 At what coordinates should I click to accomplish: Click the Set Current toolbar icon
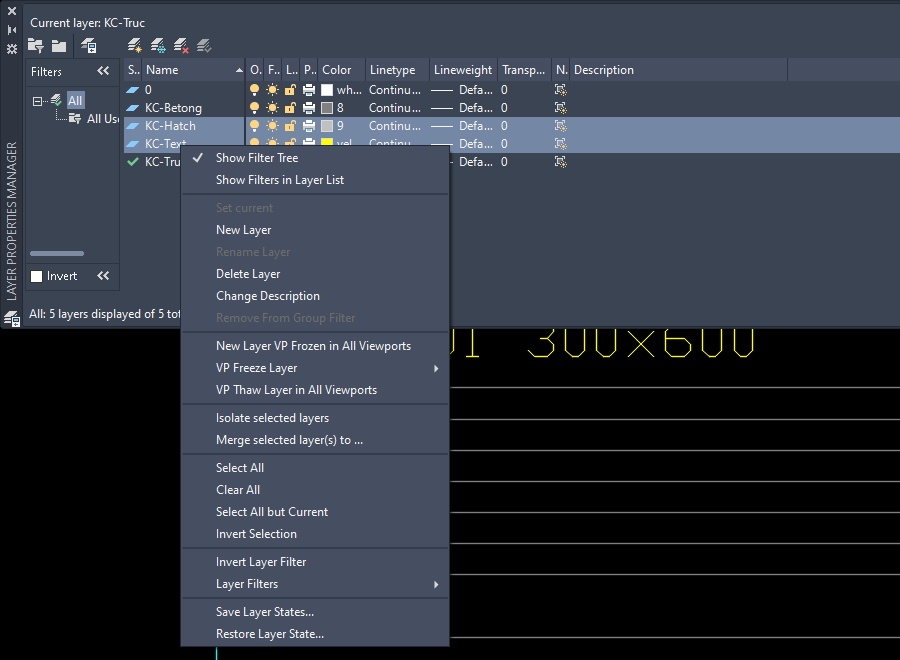(x=204, y=45)
